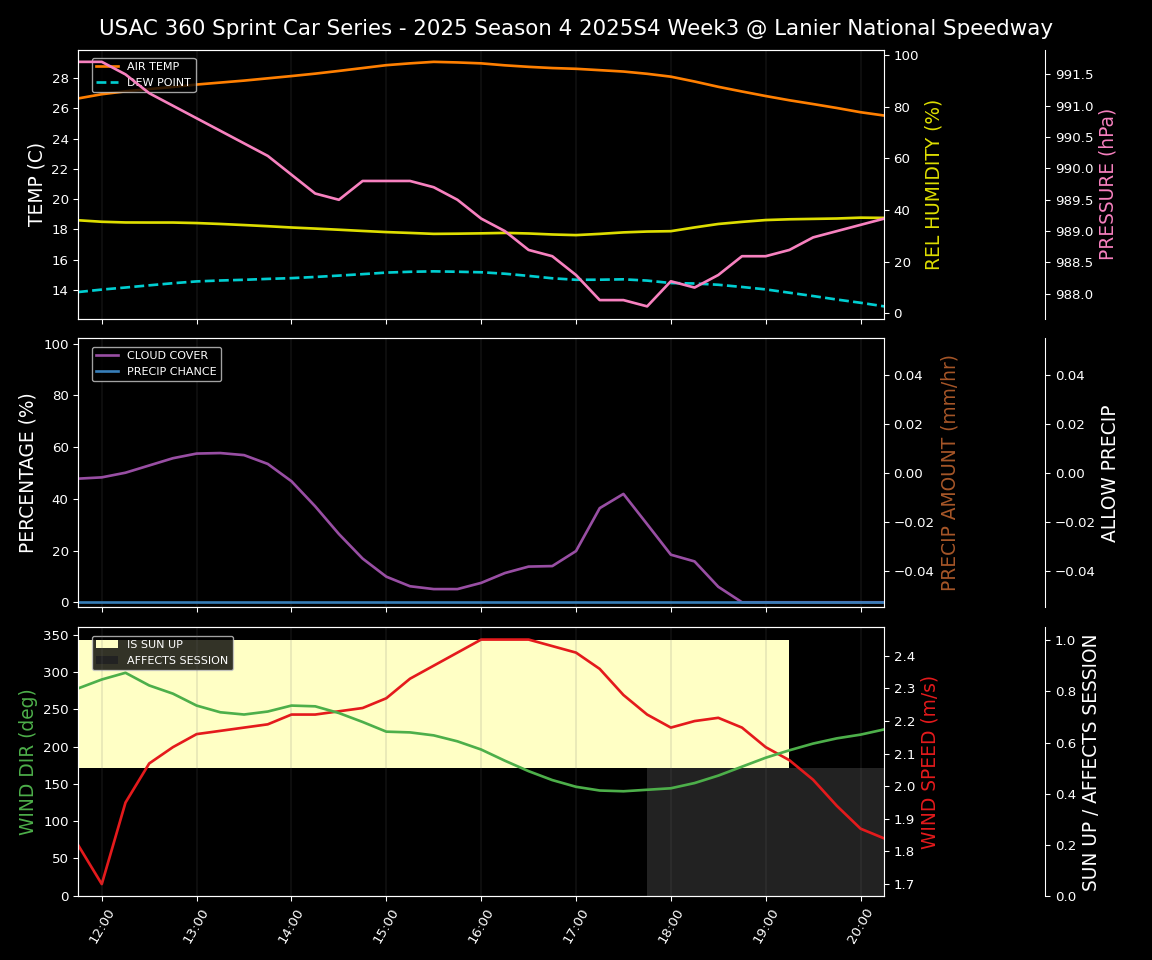The width and height of the screenshot is (1152, 960).
Task: Click the WIND SPEED (m/s) axis label
Action: point(930,761)
